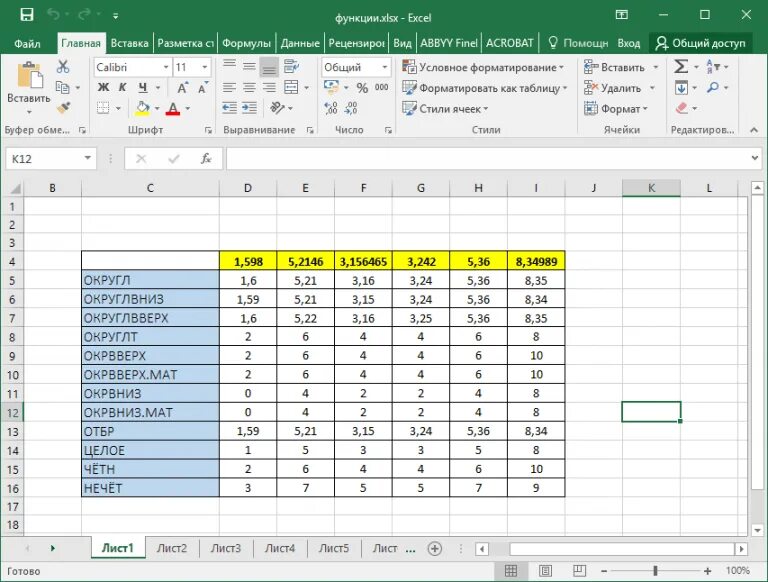This screenshot has width=768, height=582.
Task: Decrease decimal places
Action: [351, 108]
